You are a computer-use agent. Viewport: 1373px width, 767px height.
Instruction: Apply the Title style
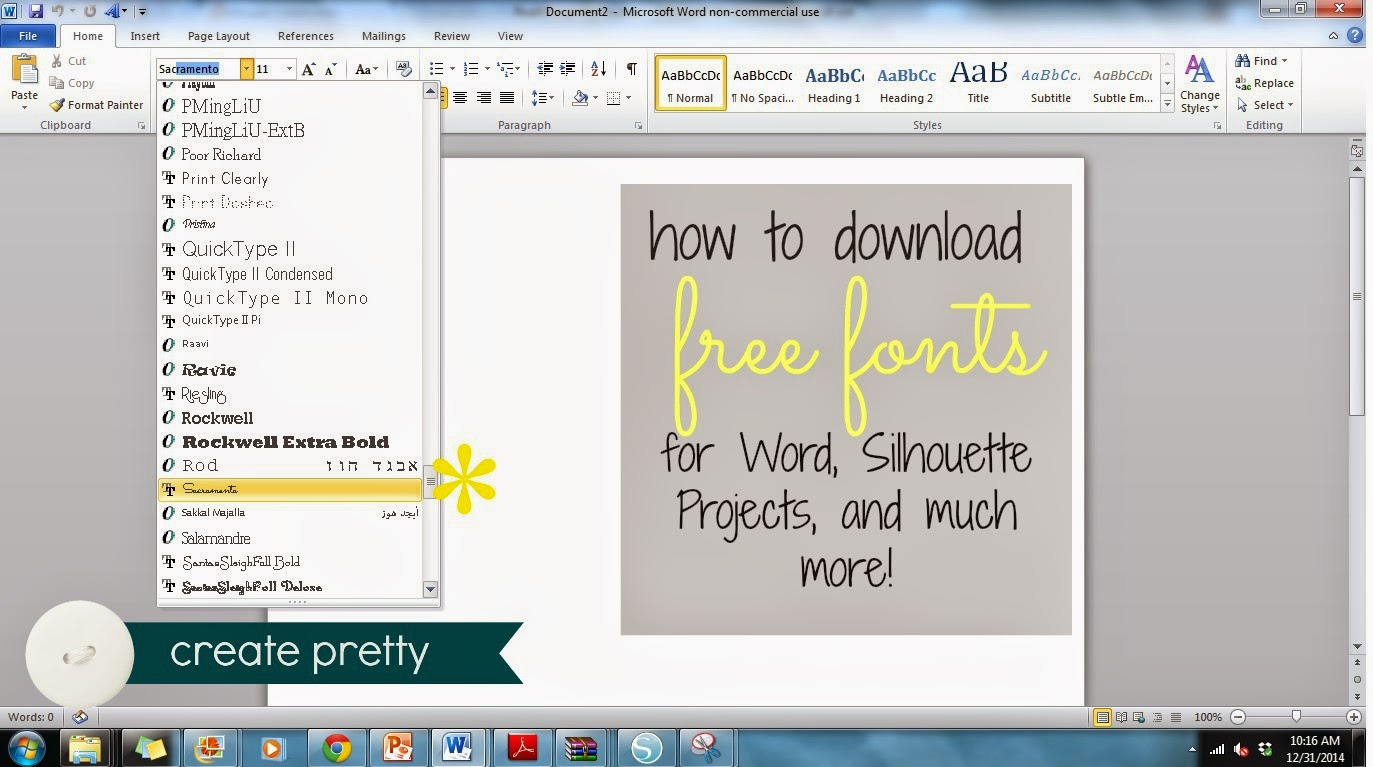pyautogui.click(x=979, y=84)
